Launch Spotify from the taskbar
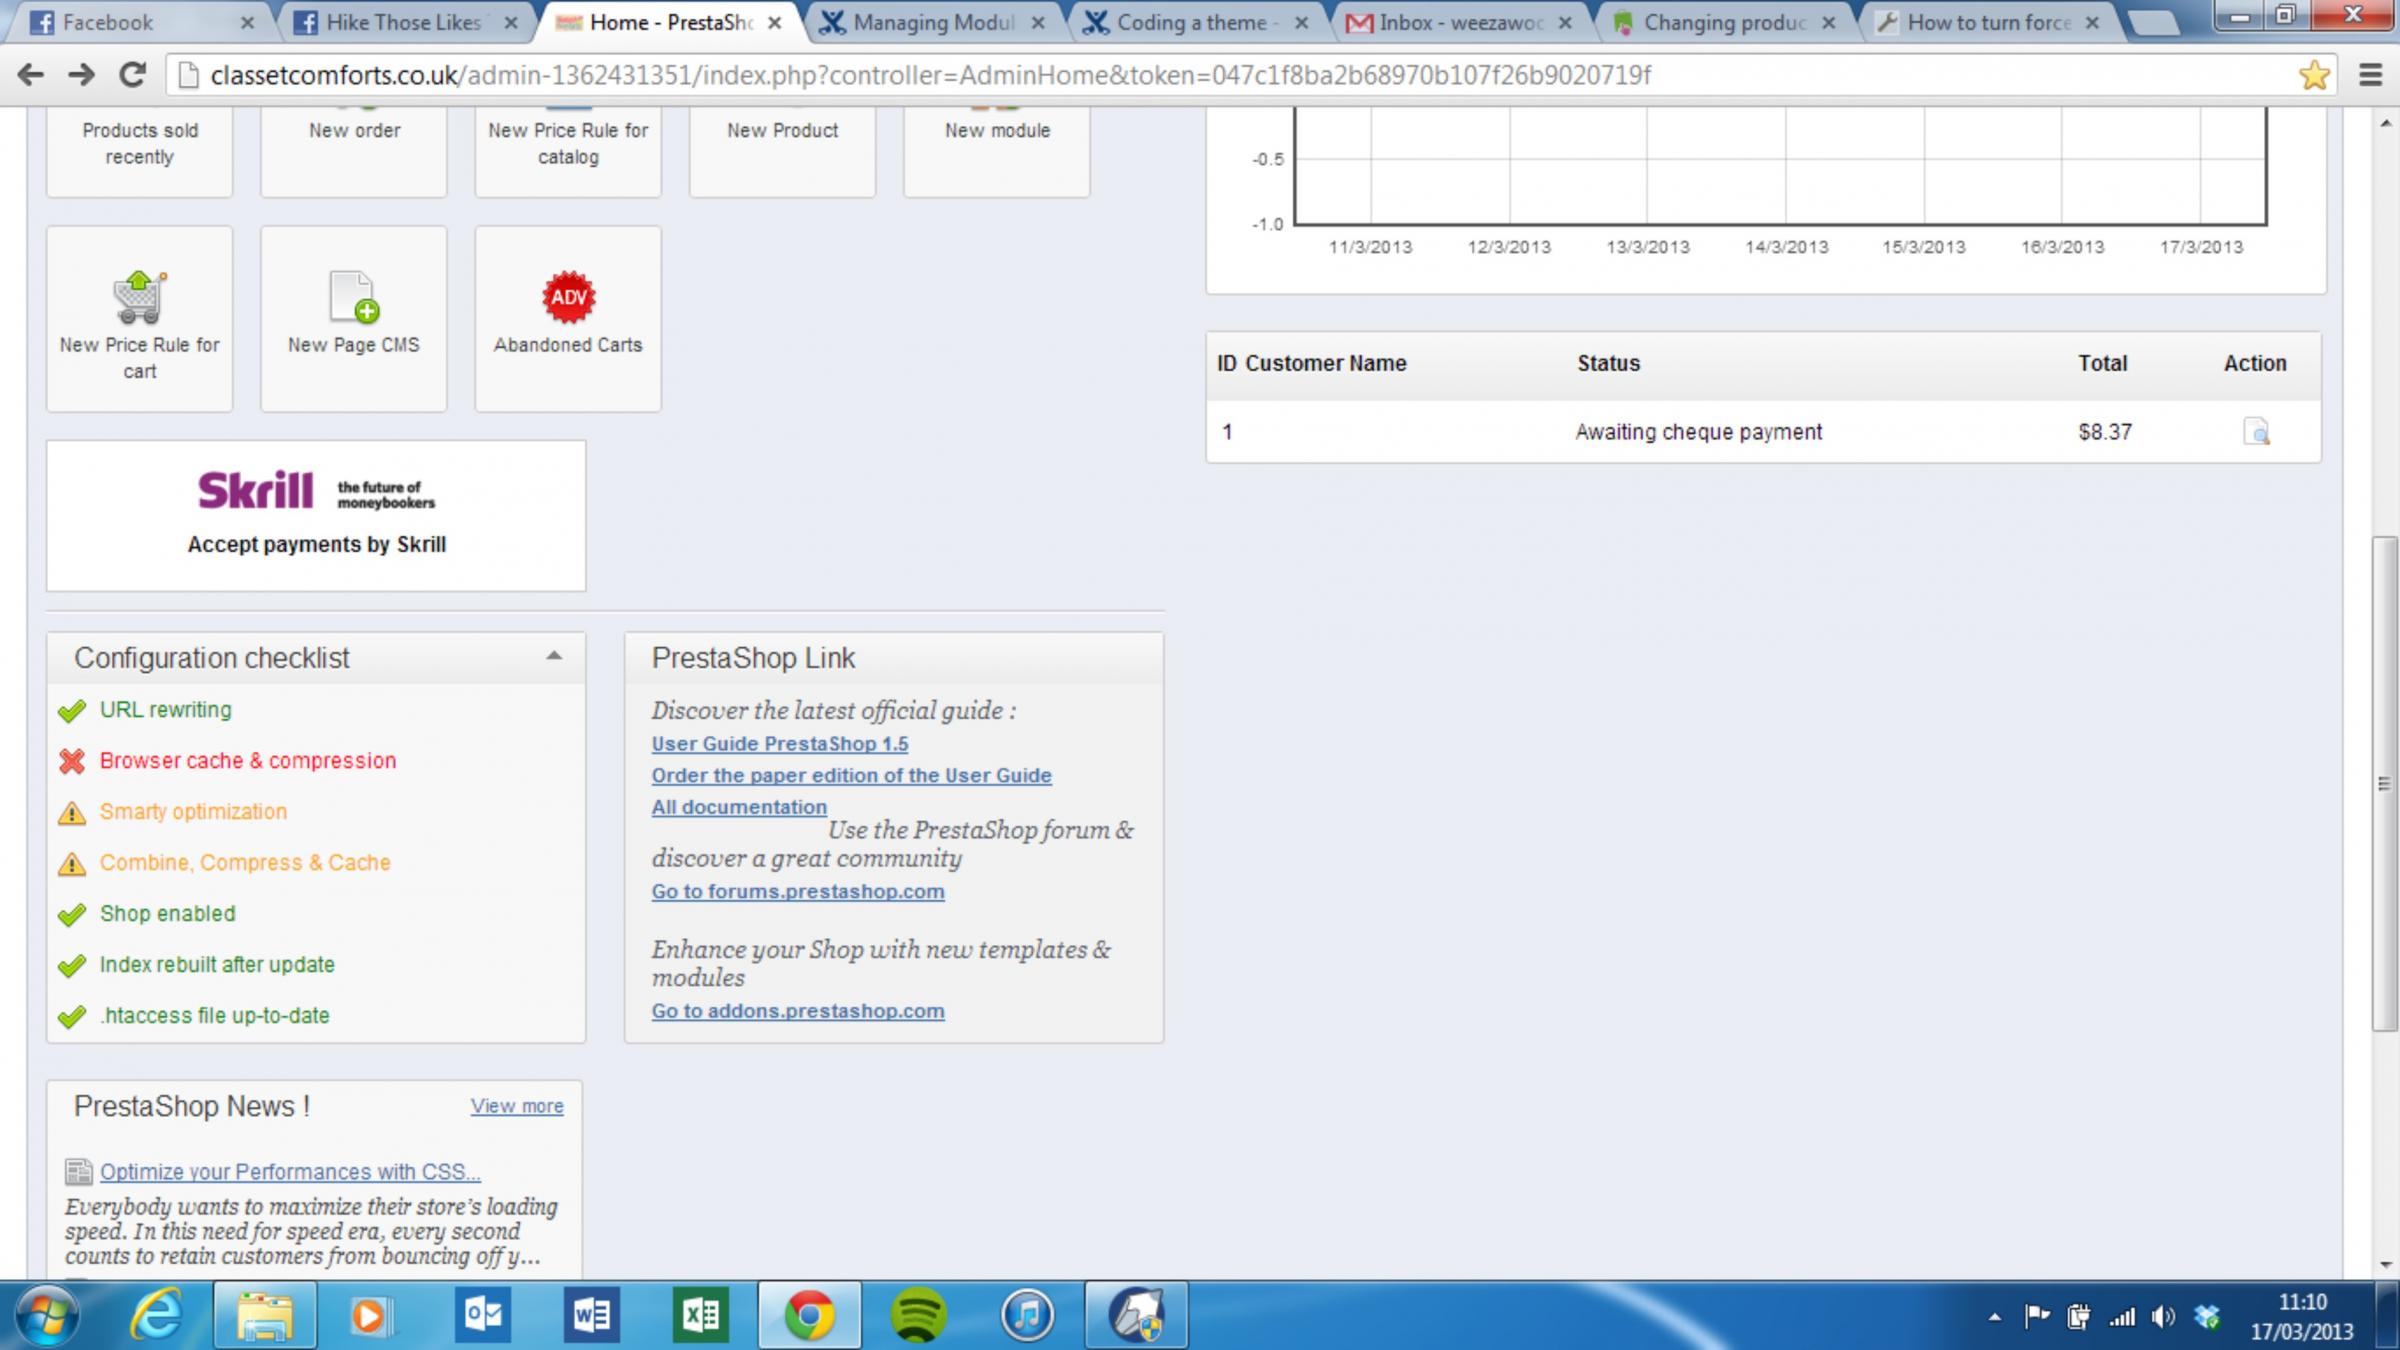Image resolution: width=2400 pixels, height=1350 pixels. click(x=917, y=1314)
